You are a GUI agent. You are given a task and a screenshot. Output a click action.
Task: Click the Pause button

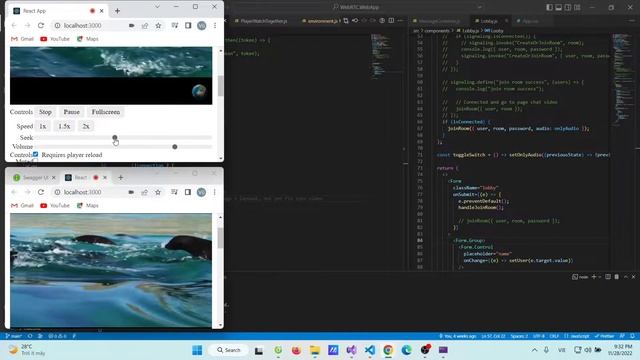[x=71, y=112]
